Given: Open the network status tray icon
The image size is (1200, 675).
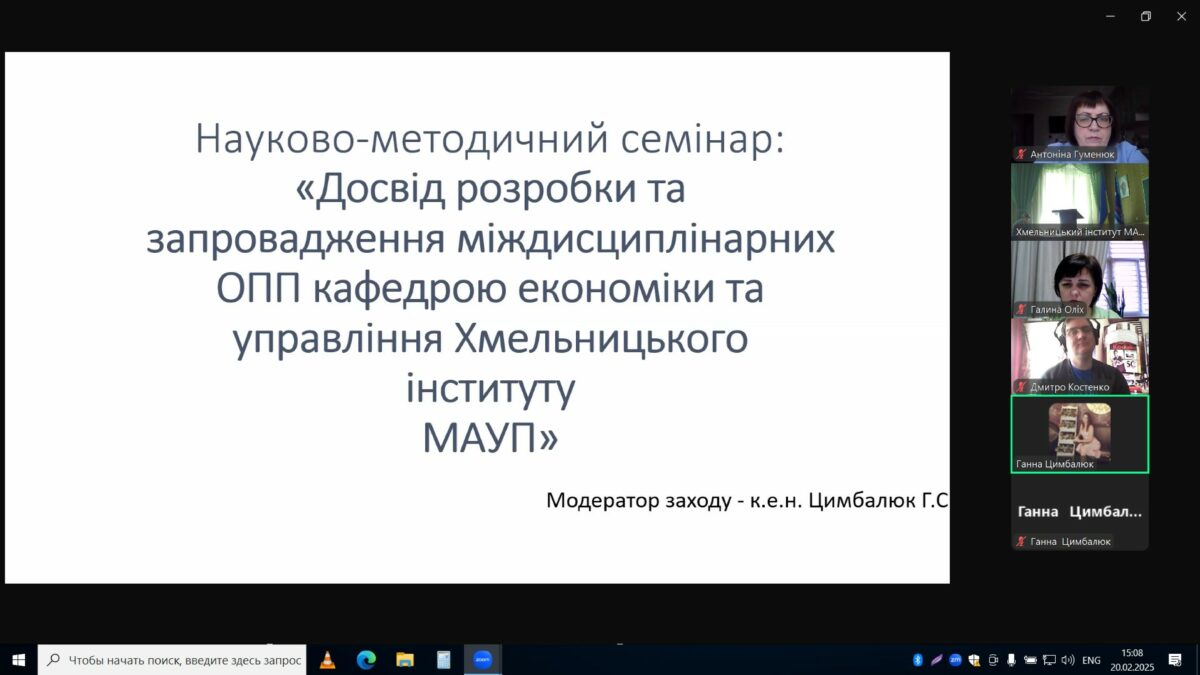Looking at the screenshot, I should click(1049, 660).
